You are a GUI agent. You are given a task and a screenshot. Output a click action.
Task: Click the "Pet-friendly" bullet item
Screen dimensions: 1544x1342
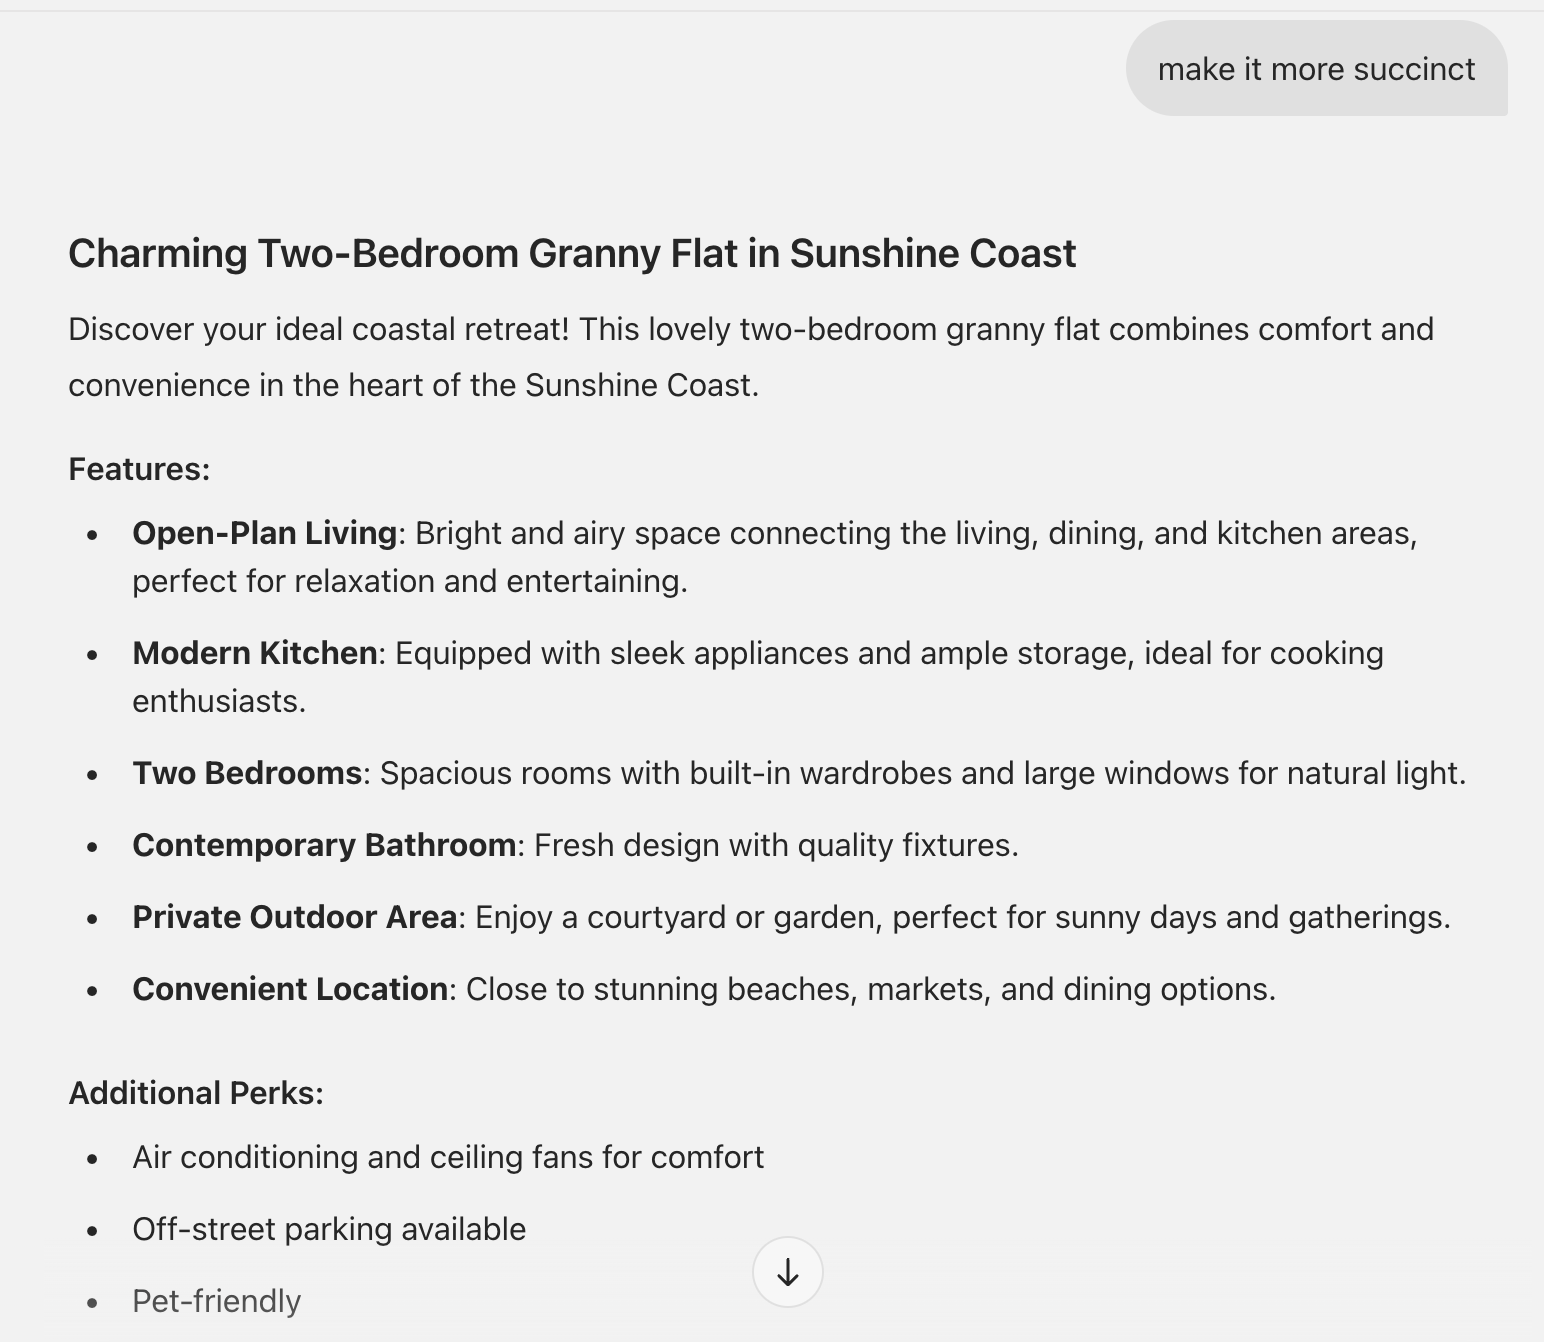(x=216, y=1301)
